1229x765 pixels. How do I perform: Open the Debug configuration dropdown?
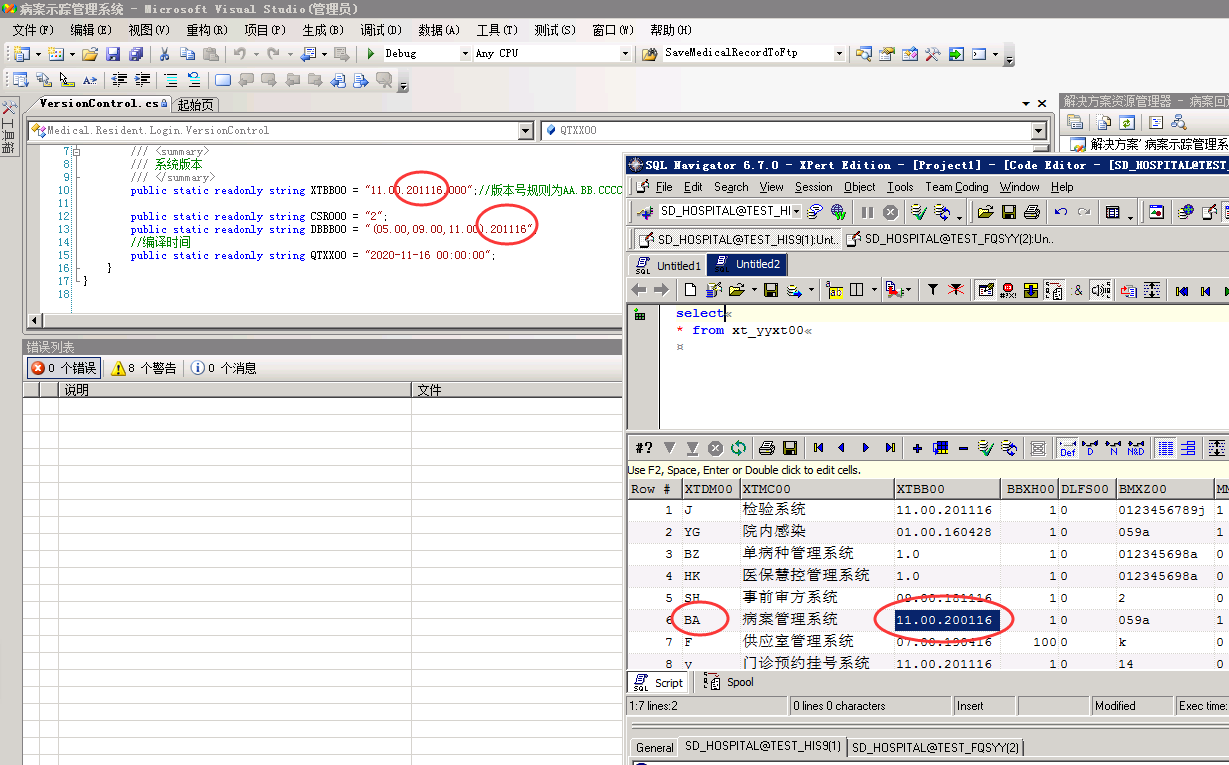point(465,54)
